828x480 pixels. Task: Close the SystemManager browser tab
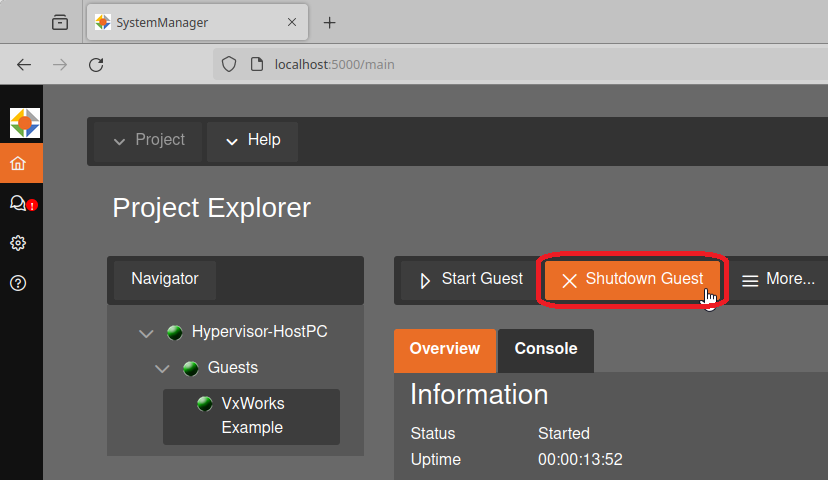(292, 22)
